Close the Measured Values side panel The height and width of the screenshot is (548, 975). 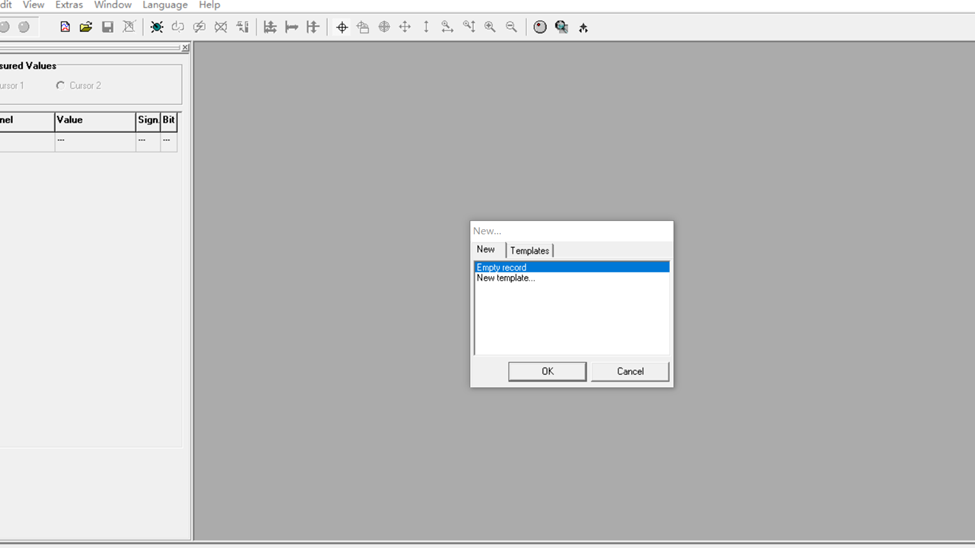185,48
